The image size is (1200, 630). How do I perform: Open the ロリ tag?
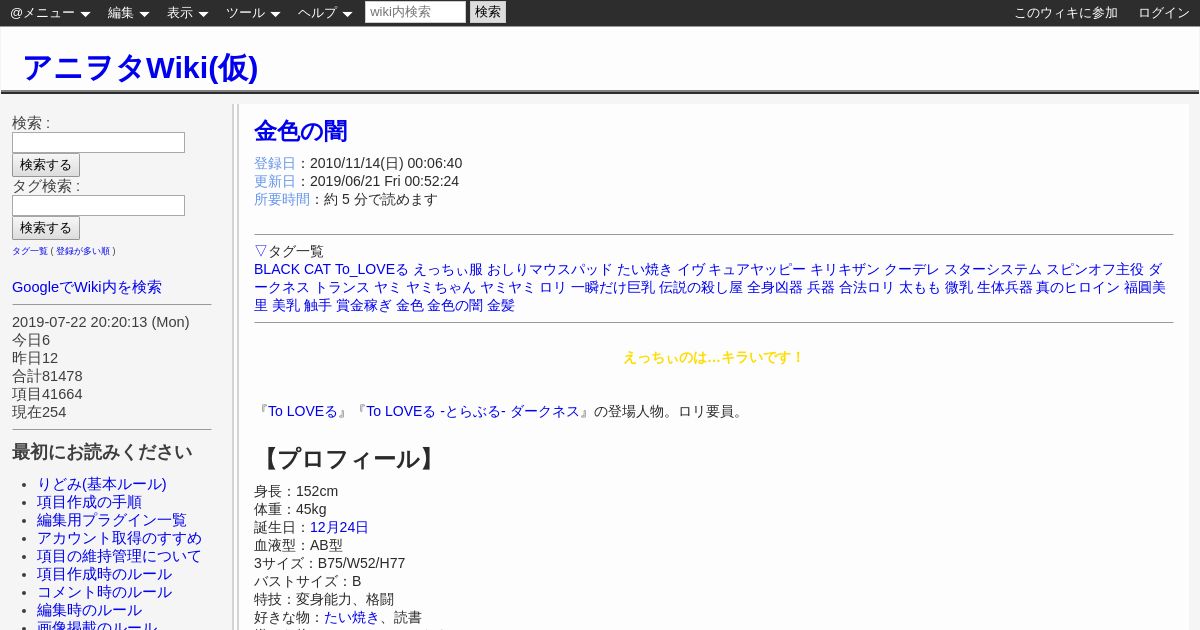tap(553, 287)
